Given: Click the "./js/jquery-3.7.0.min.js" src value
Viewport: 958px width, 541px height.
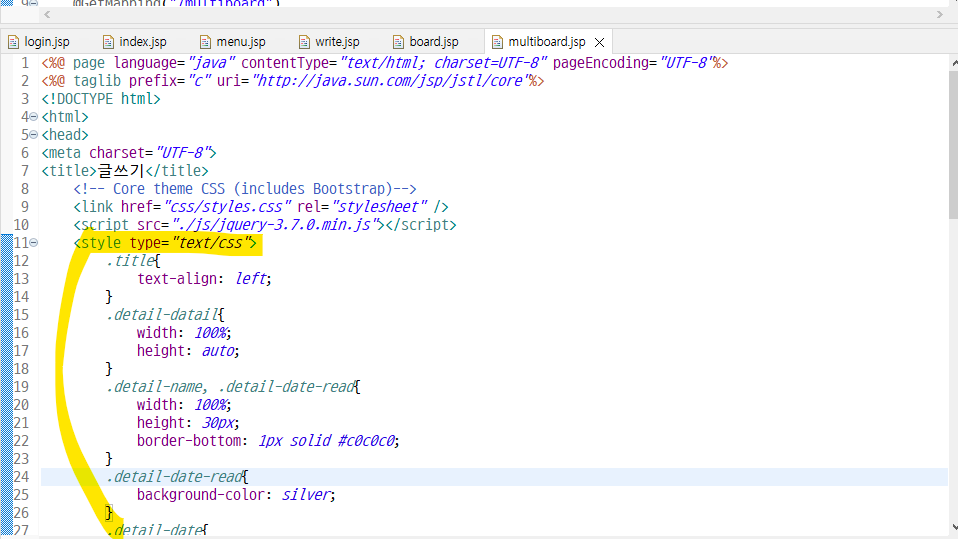Looking at the screenshot, I should pos(278,224).
